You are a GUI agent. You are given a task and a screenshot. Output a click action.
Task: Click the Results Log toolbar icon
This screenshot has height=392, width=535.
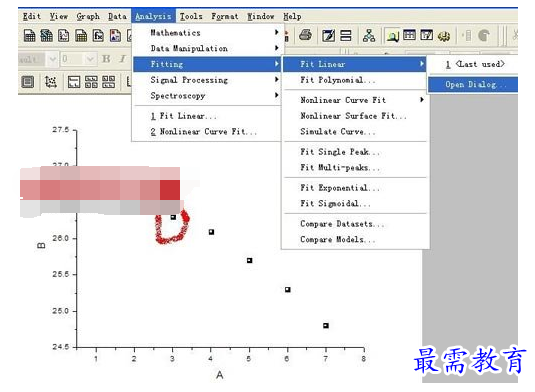click(x=392, y=35)
